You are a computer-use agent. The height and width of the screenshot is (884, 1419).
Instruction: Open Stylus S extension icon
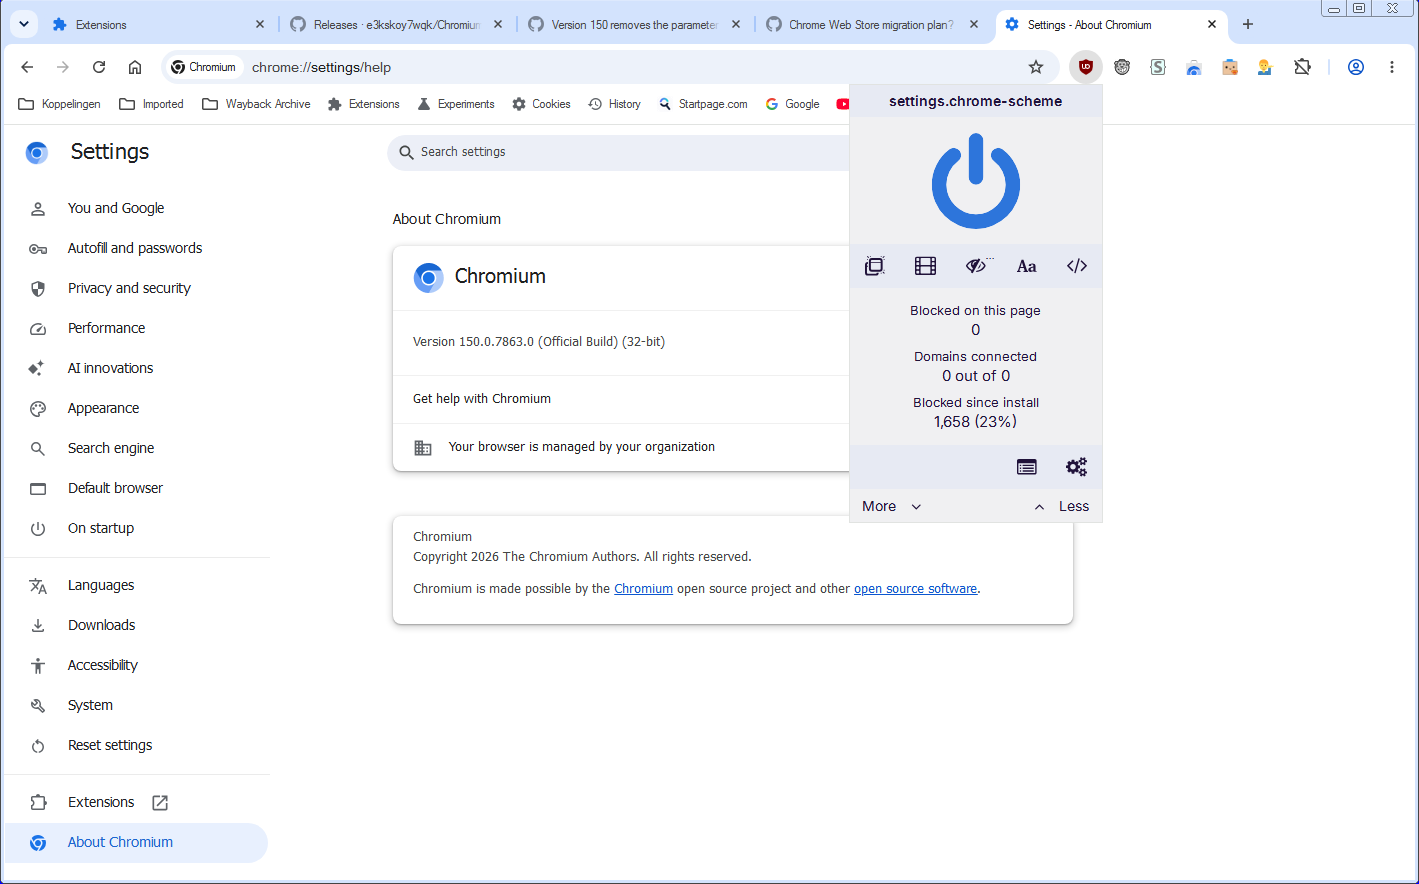tap(1158, 67)
